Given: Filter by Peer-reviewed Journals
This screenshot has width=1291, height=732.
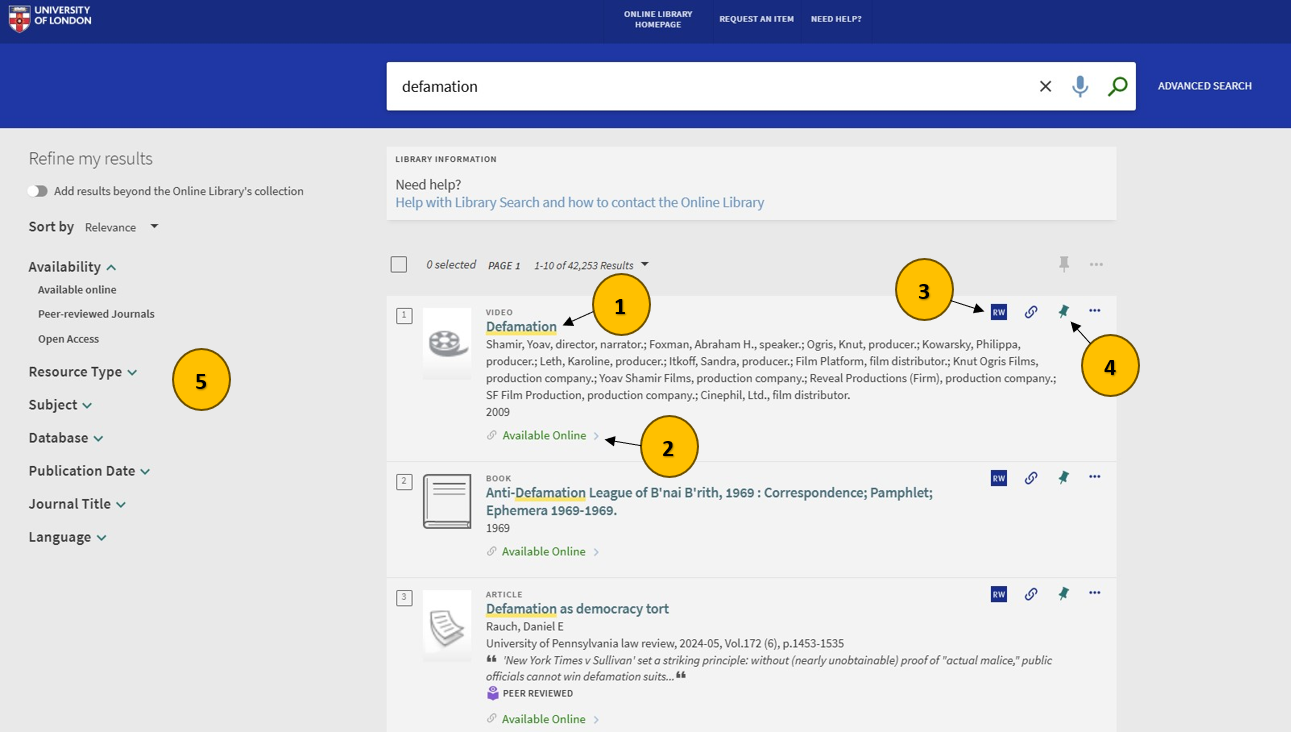Looking at the screenshot, I should pos(96,314).
